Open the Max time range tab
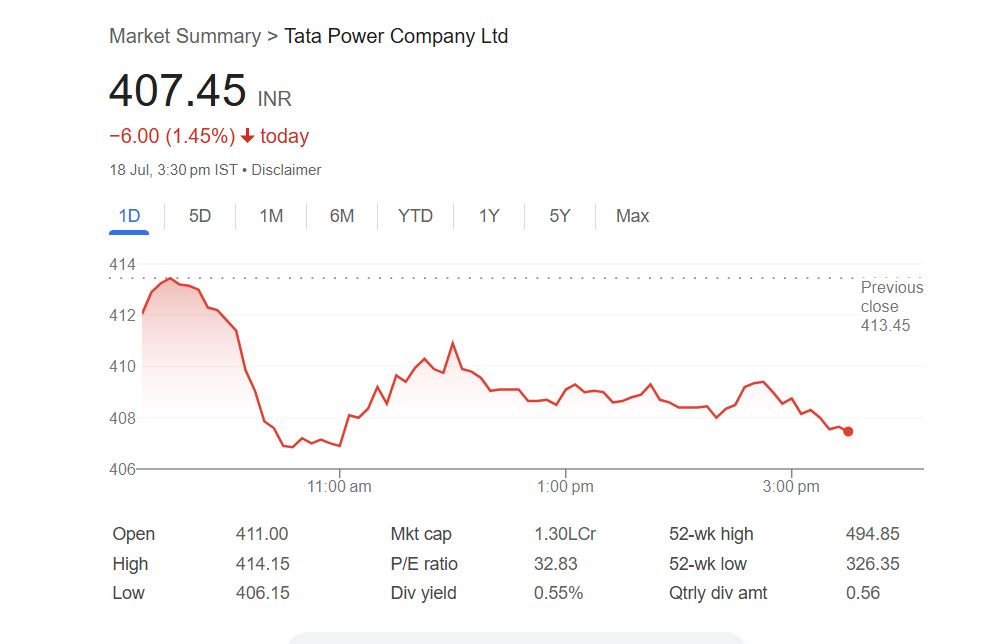986x644 pixels. 632,216
